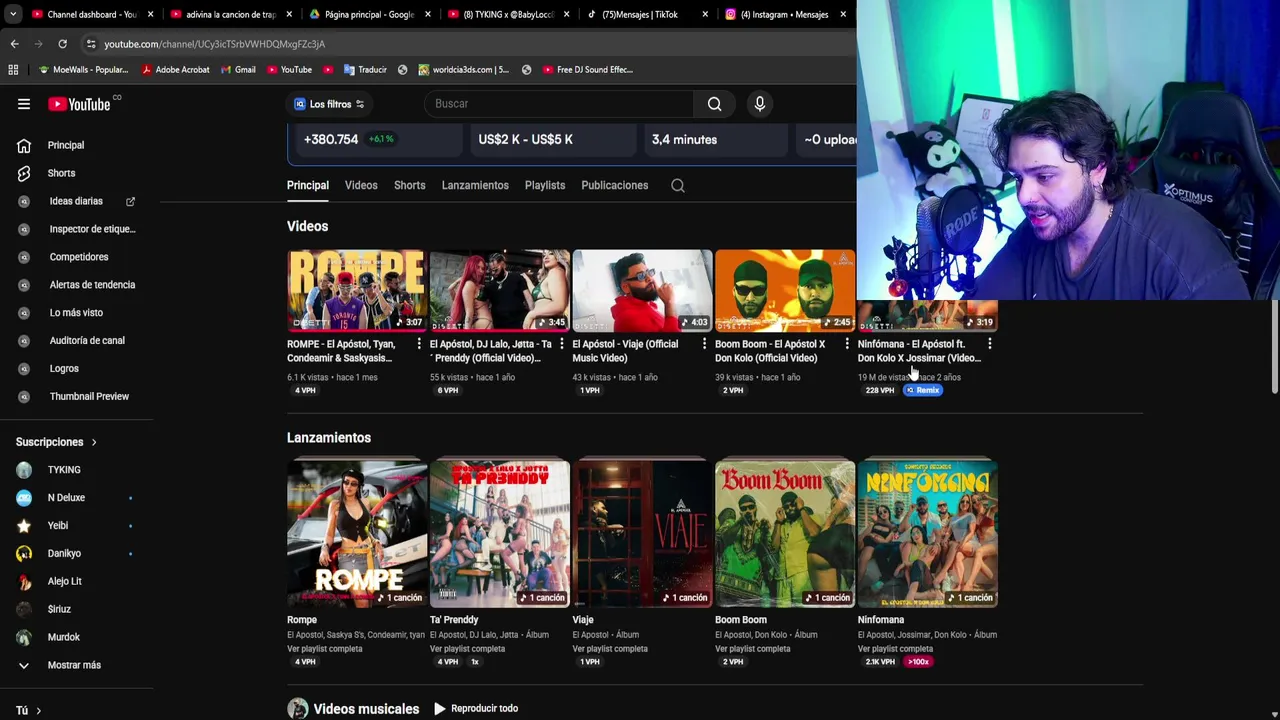Search within channel magnifier icon
The width and height of the screenshot is (1280, 720).
coord(678,185)
